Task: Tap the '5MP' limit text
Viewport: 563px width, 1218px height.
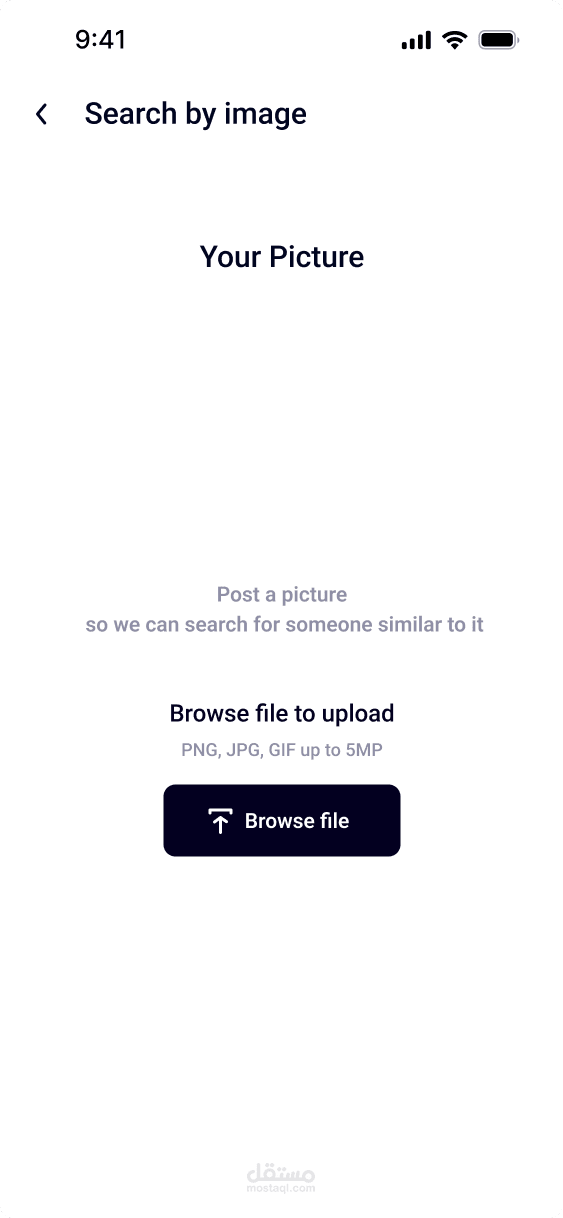Action: pyautogui.click(x=364, y=750)
